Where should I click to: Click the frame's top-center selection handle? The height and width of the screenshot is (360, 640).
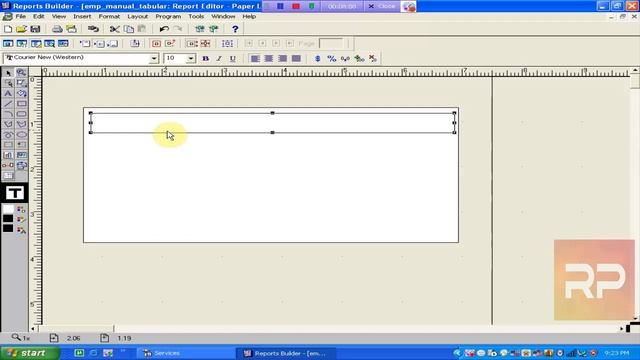[272, 113]
